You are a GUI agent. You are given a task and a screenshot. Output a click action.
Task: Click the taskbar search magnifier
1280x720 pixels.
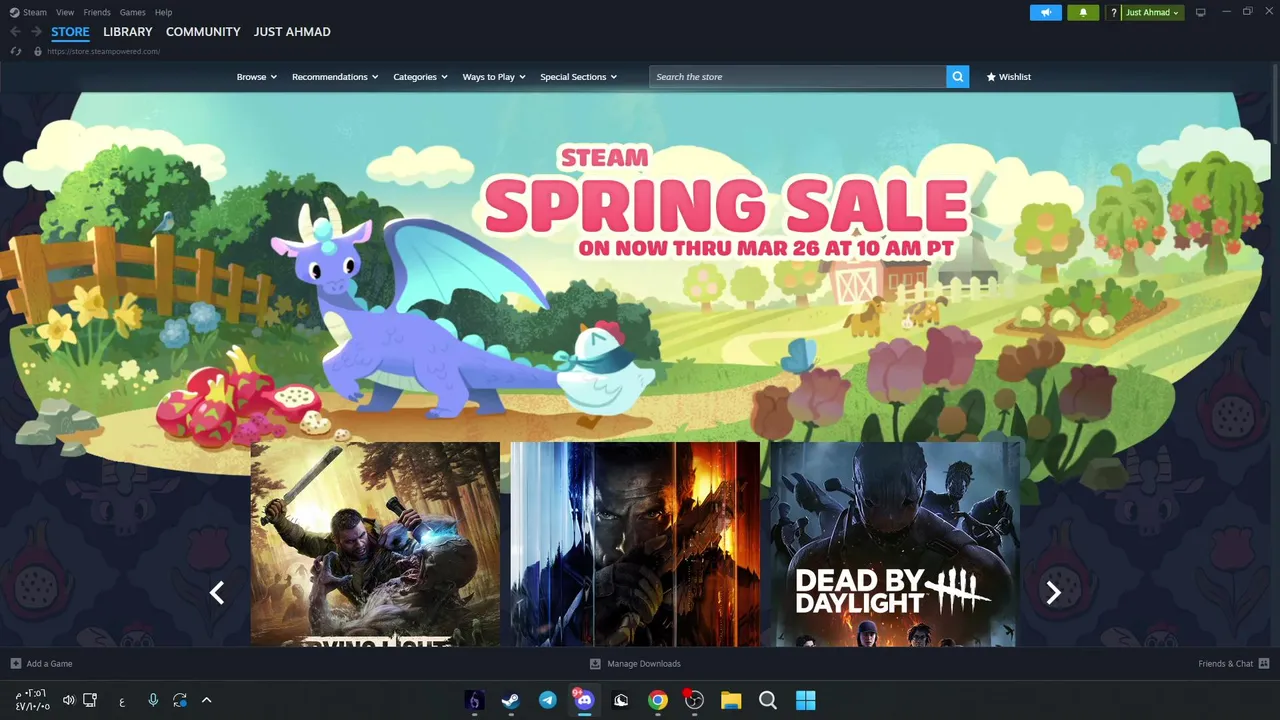click(x=768, y=700)
